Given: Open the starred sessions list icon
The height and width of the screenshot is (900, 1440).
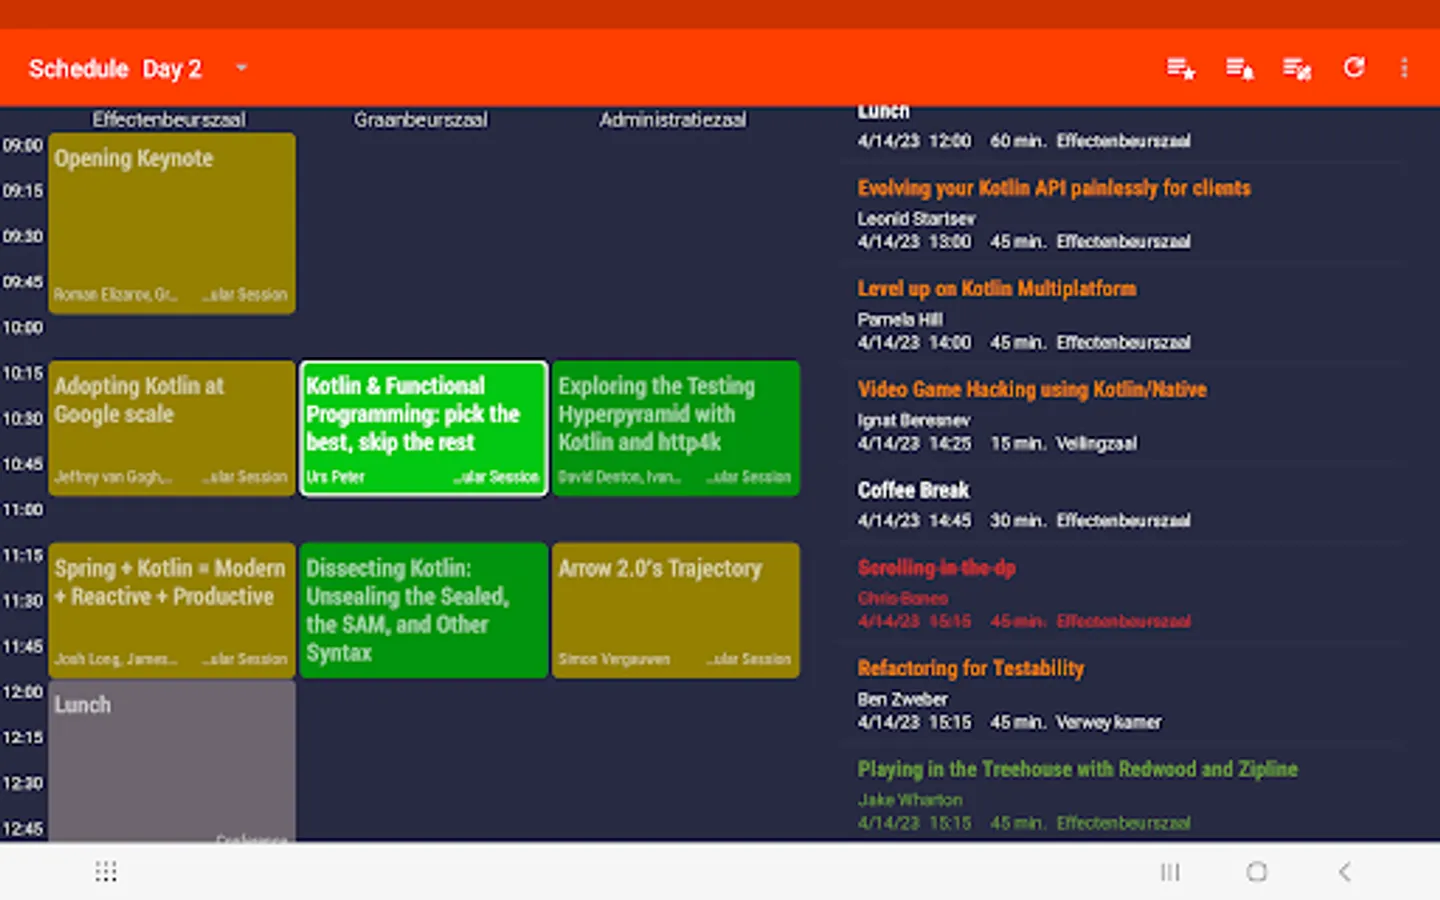Looking at the screenshot, I should point(1181,68).
